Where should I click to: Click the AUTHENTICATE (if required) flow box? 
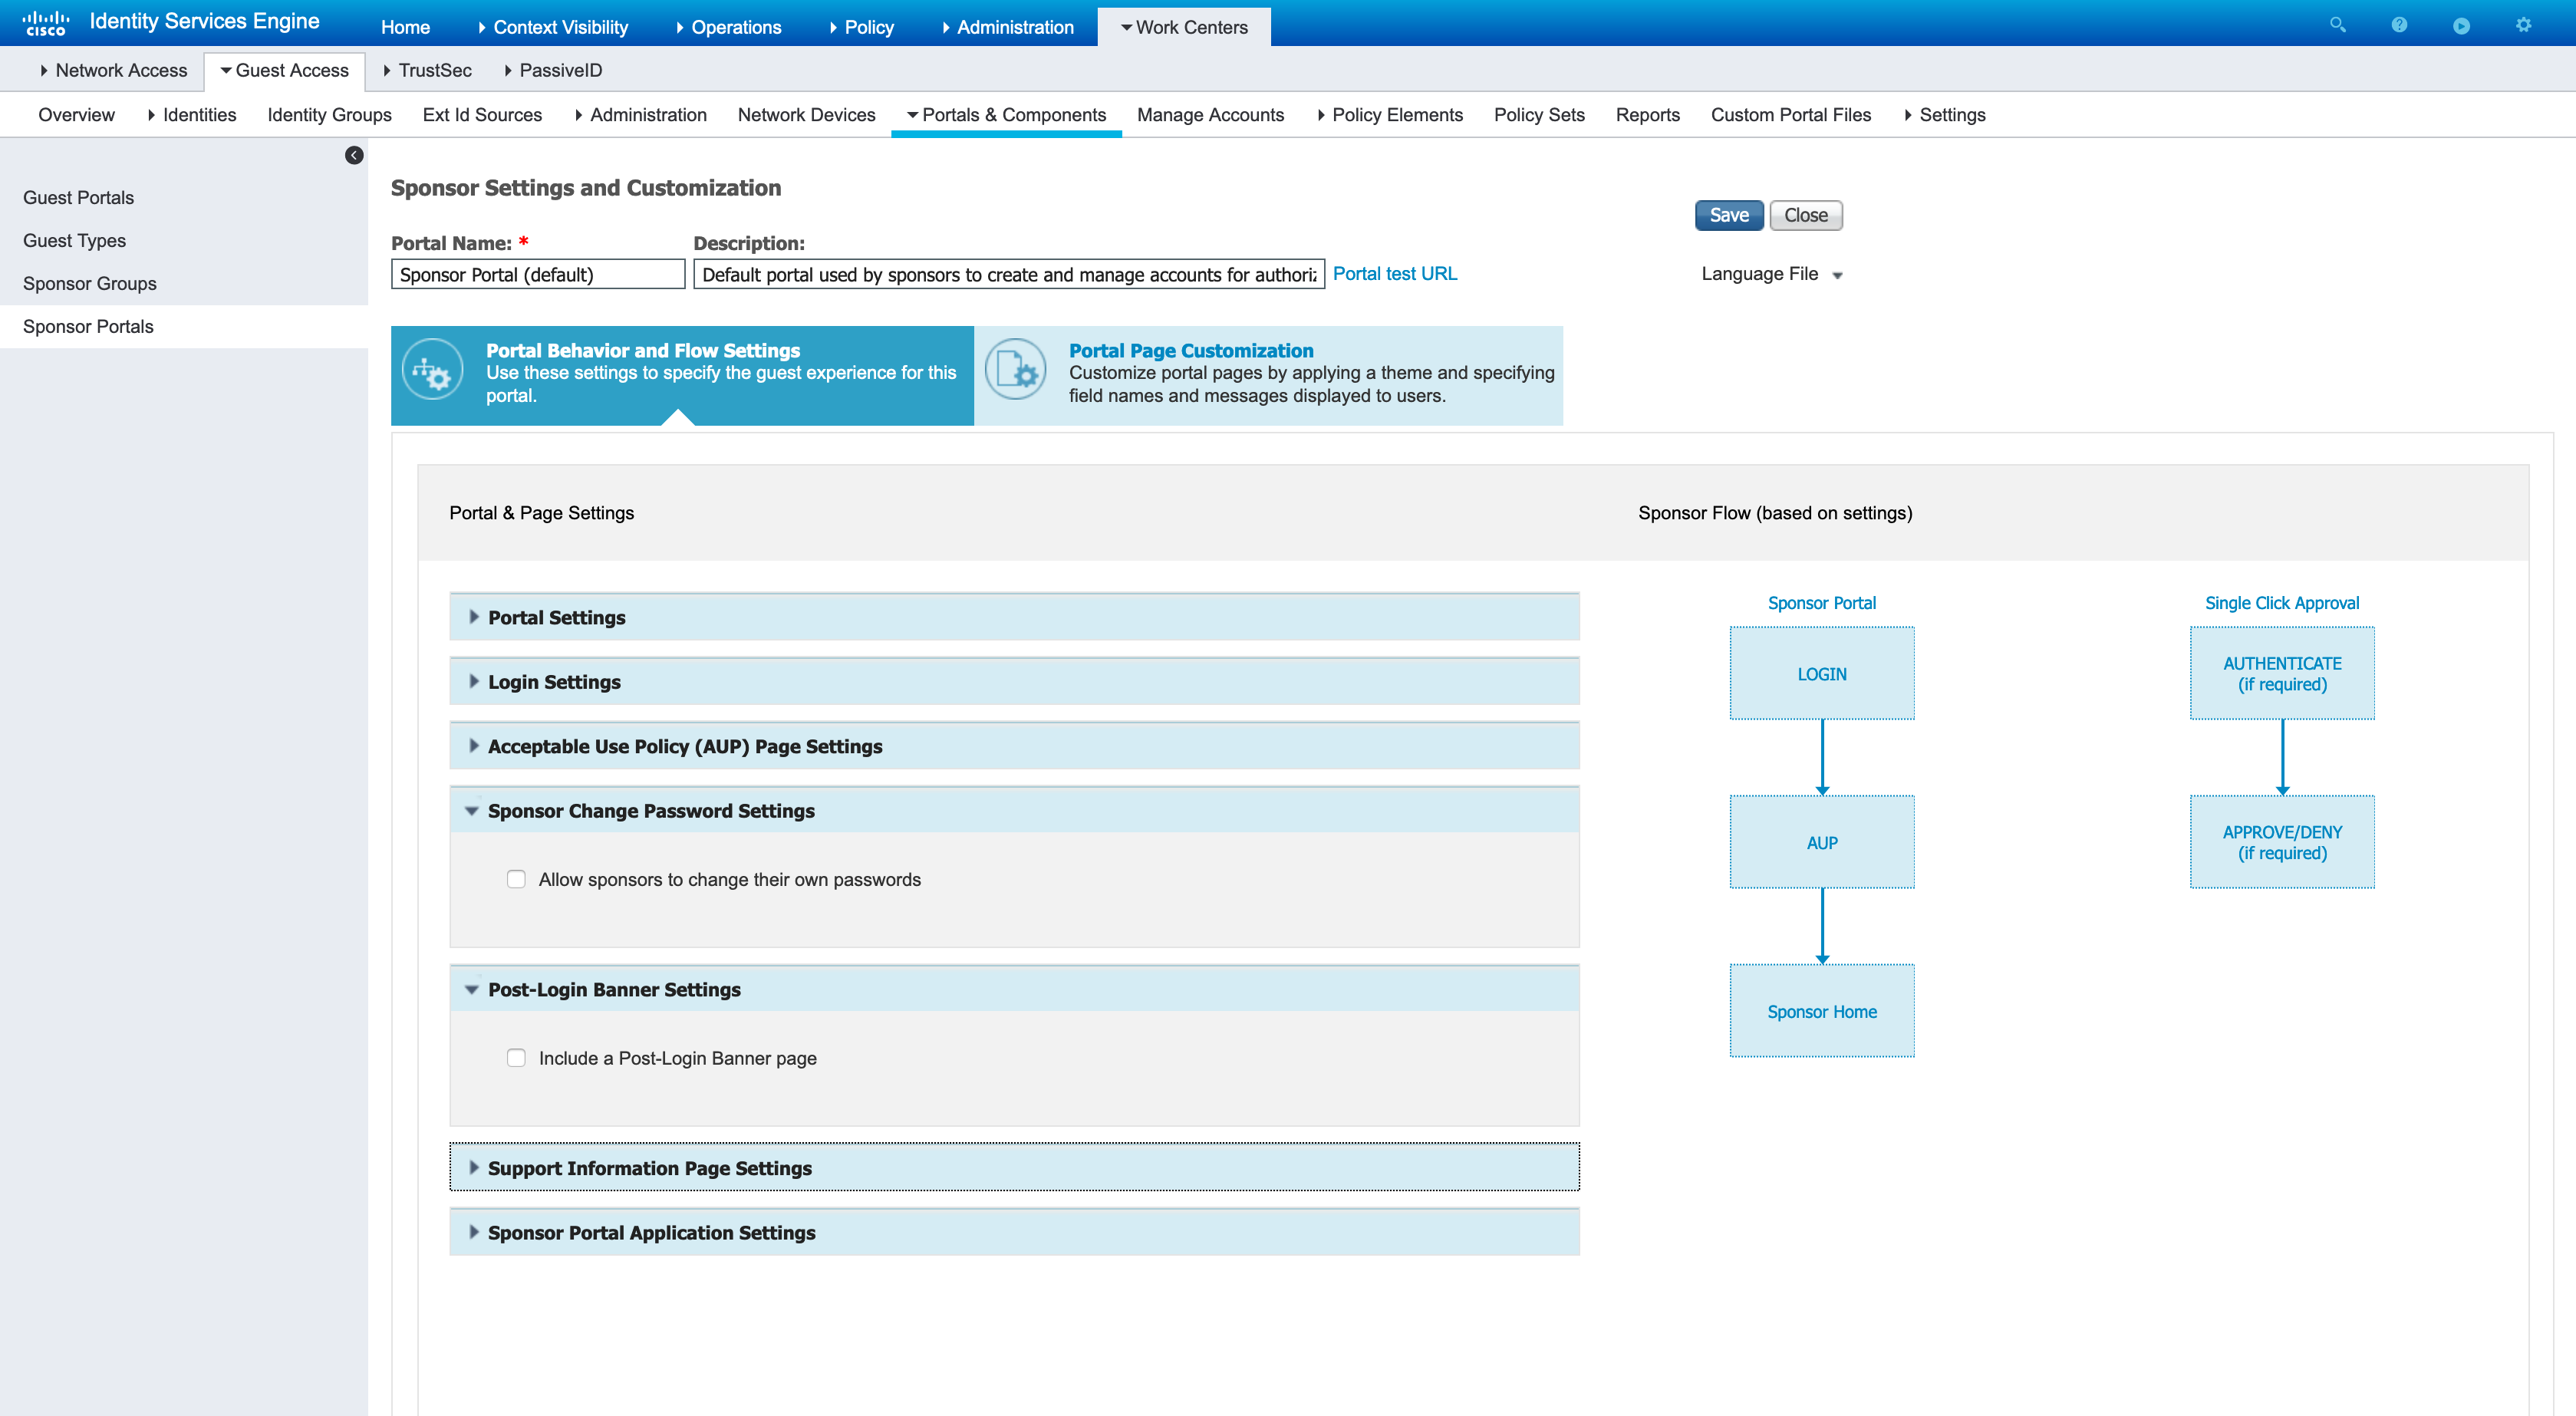point(2282,673)
